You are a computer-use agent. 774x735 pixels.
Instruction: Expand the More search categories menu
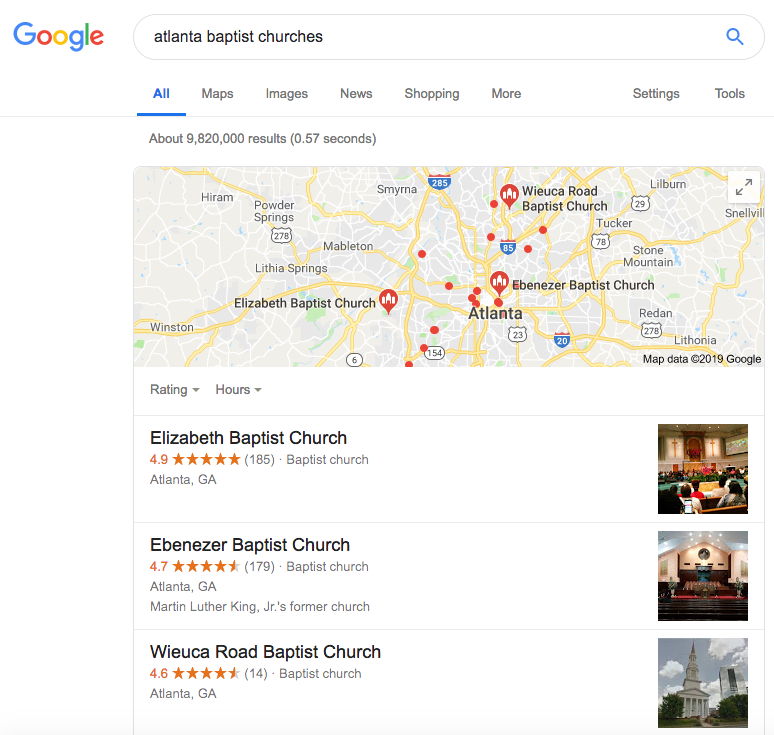506,94
